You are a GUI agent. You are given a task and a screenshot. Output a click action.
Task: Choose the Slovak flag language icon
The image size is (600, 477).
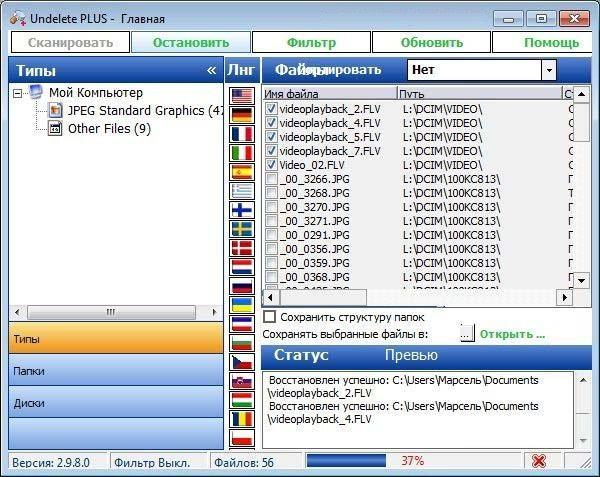[x=242, y=381]
